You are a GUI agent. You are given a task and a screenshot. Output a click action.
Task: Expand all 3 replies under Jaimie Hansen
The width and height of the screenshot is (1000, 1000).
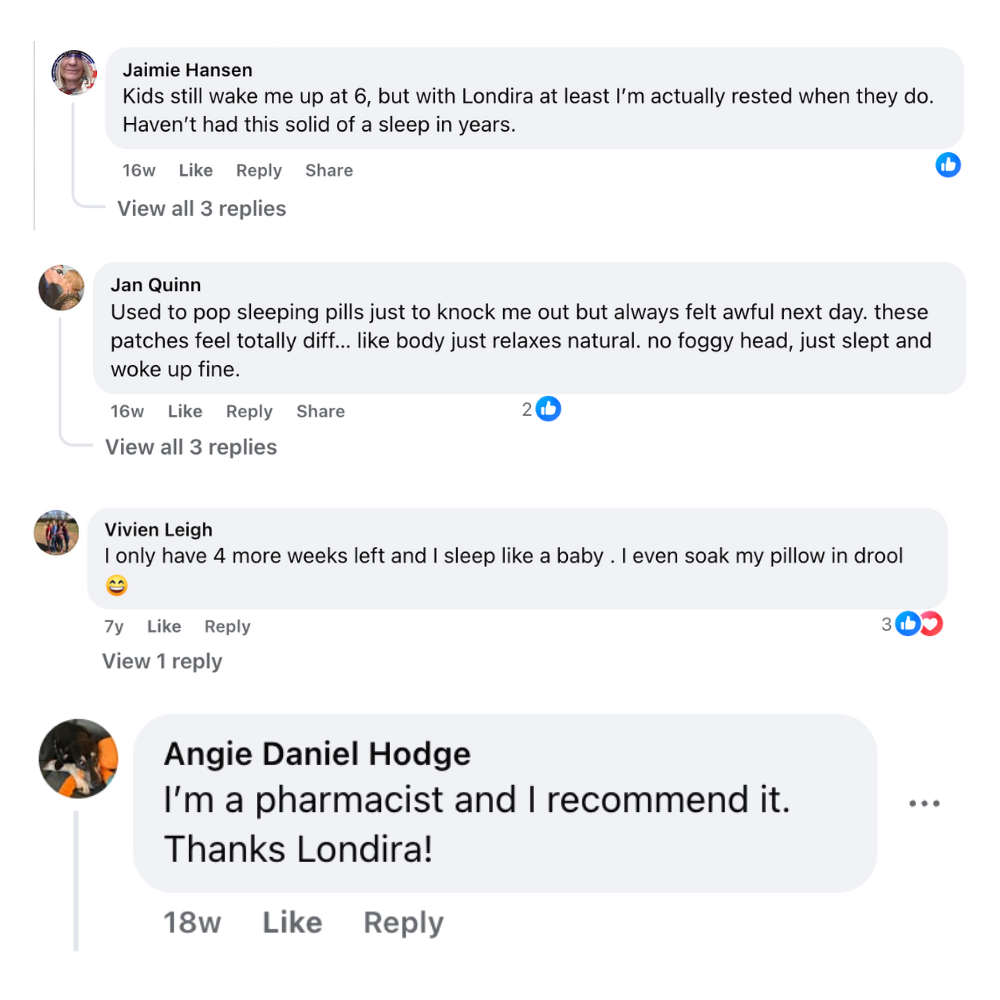pyautogui.click(x=202, y=209)
